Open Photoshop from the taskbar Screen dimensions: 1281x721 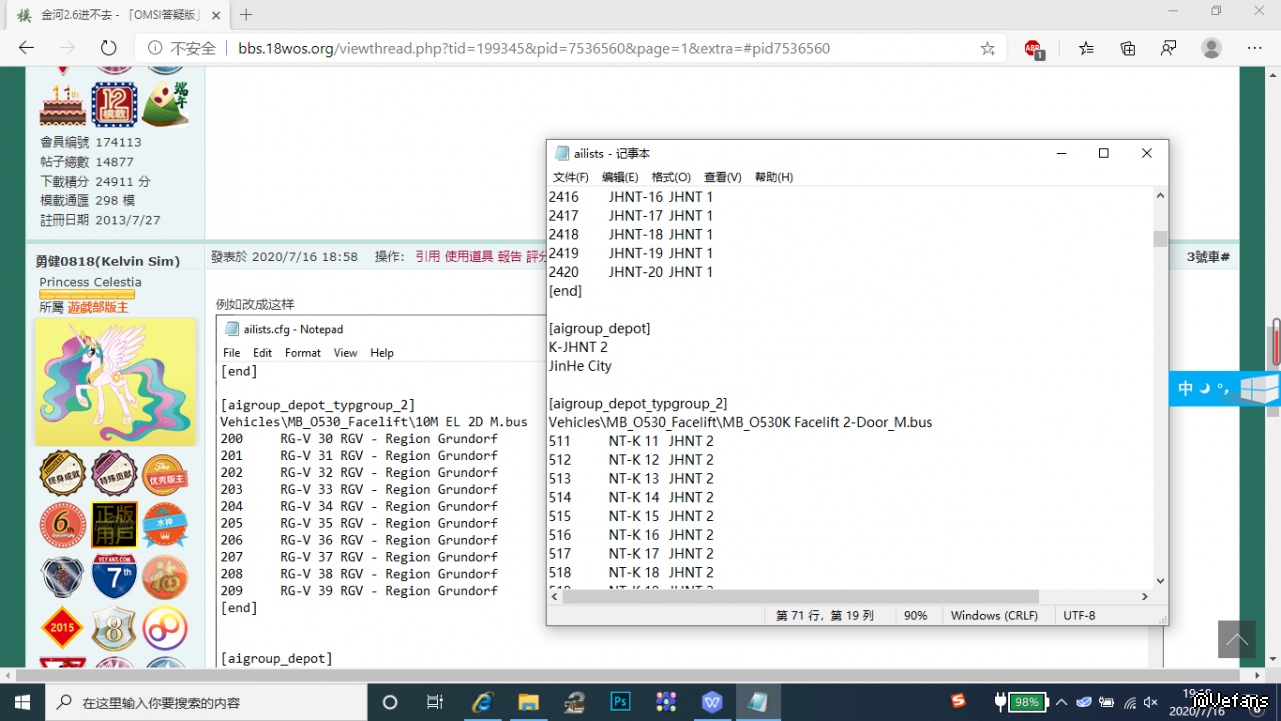620,702
